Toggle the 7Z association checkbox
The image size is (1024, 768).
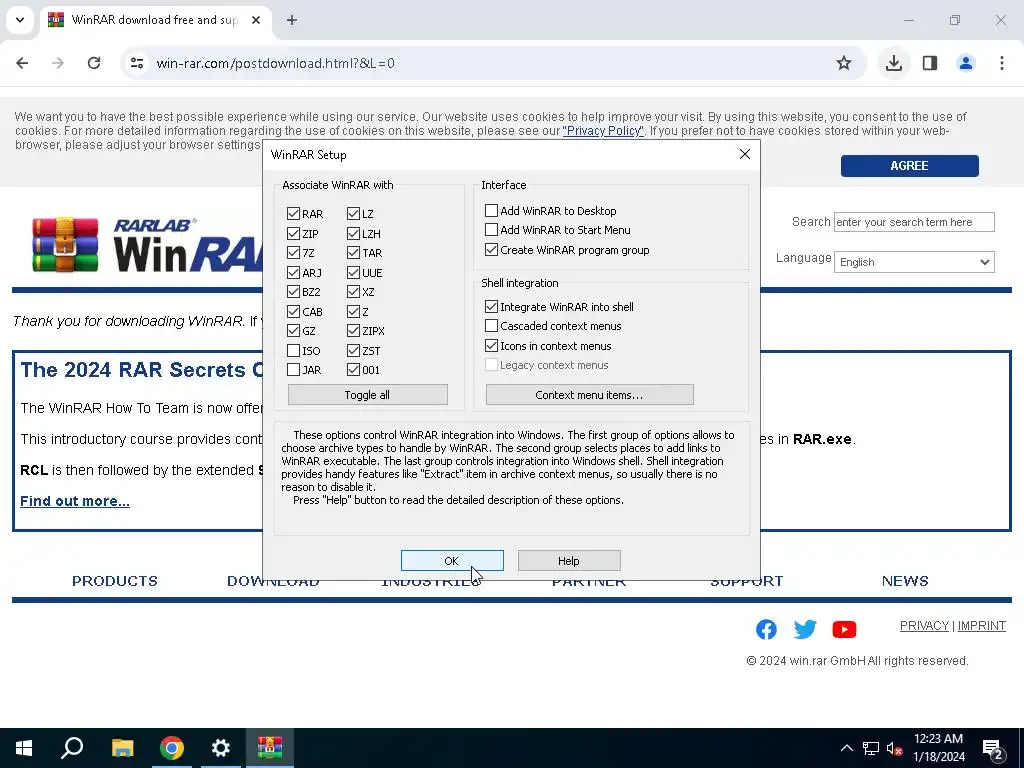(293, 253)
